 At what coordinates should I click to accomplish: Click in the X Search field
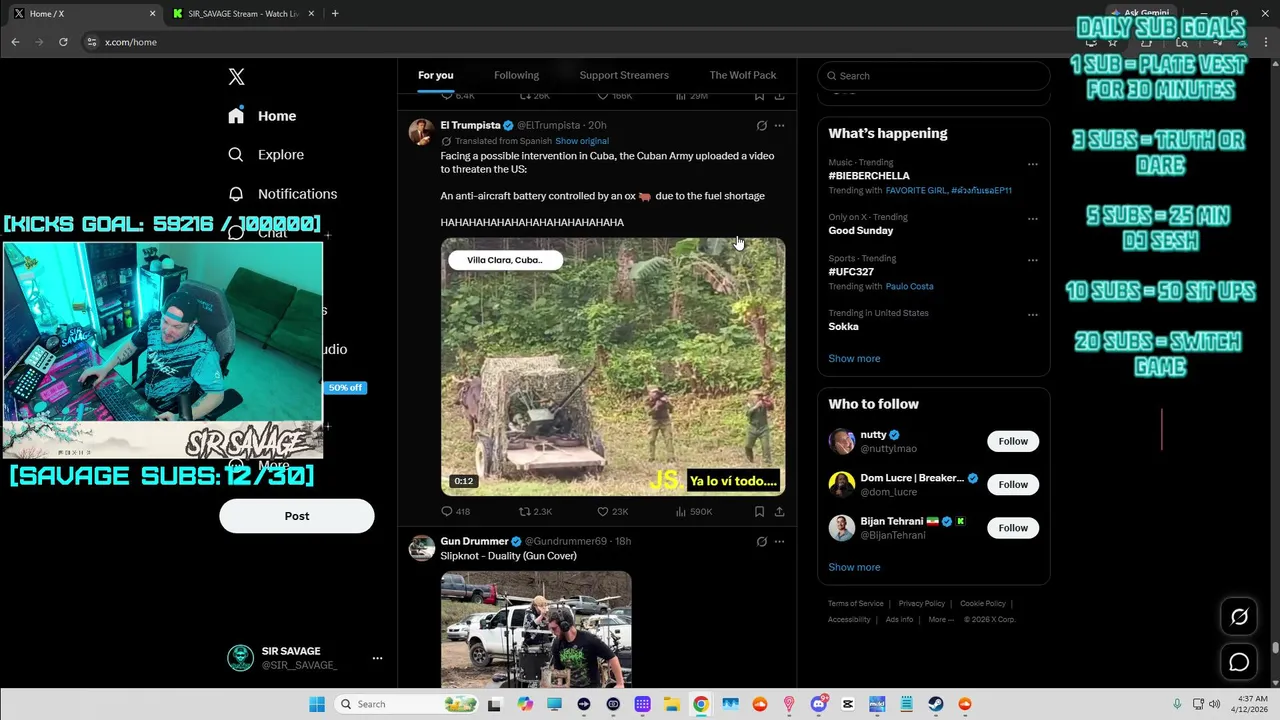(x=934, y=76)
